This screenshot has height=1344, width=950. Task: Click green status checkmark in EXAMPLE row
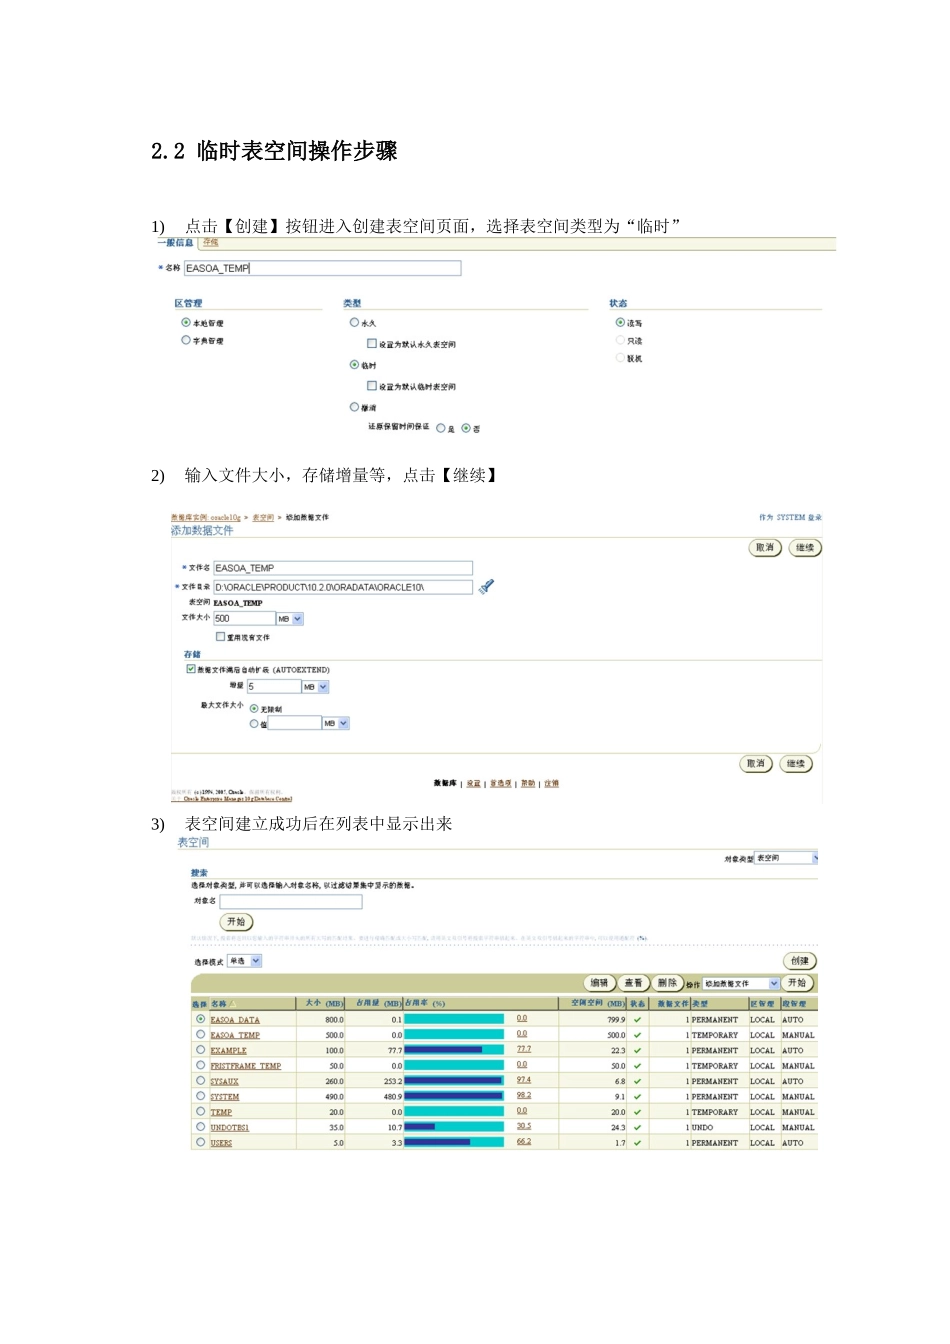point(637,1050)
